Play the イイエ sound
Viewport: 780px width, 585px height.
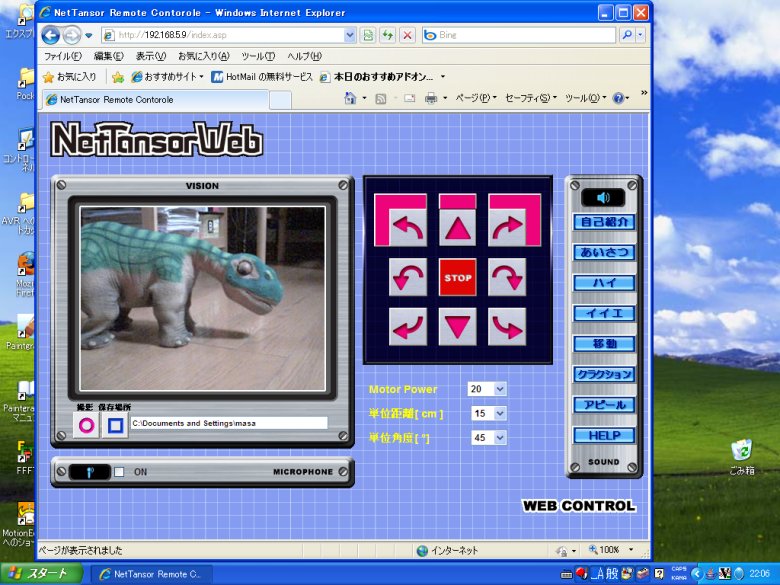tap(604, 313)
